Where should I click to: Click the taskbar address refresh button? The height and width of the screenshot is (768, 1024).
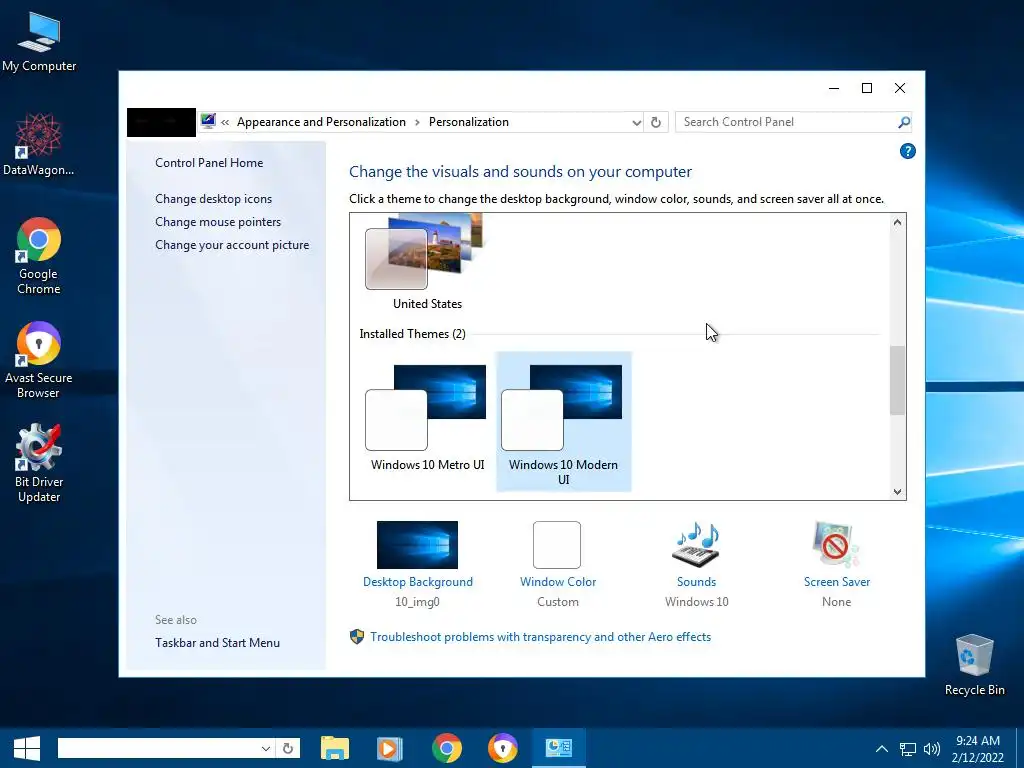[x=288, y=748]
